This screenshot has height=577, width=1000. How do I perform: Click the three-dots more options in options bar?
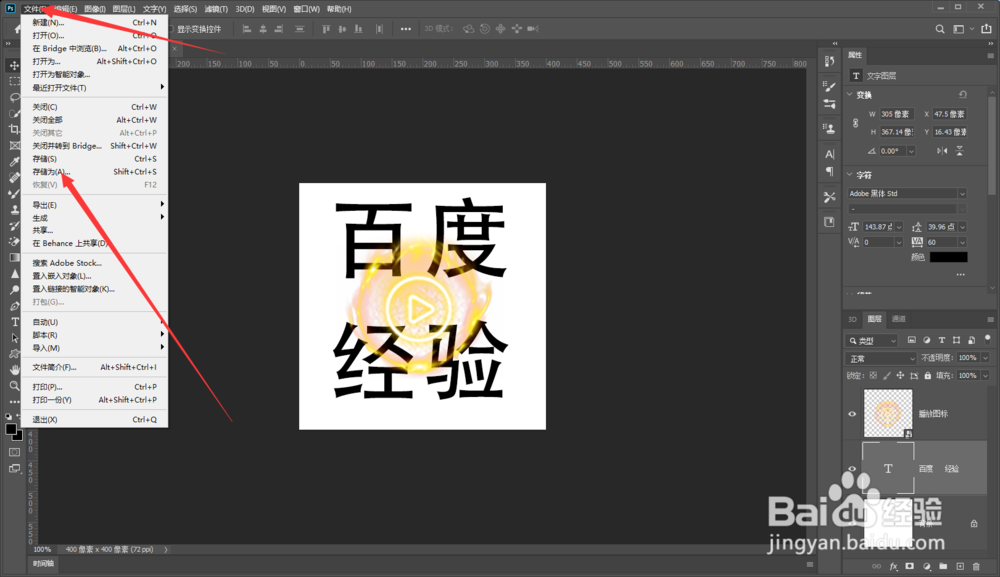(x=406, y=29)
